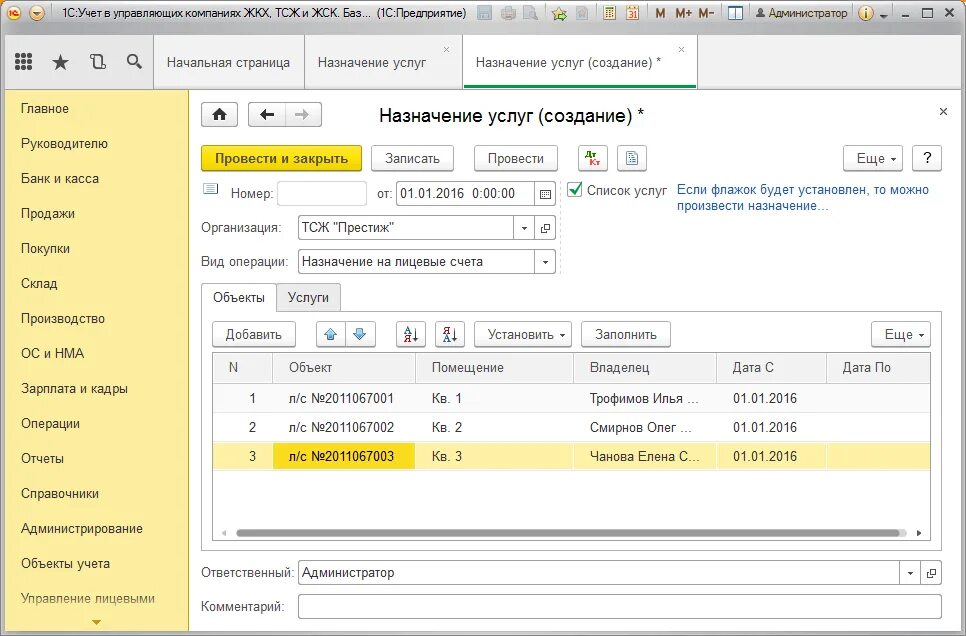Close Назначение услуг (создание) tab
This screenshot has width=966, height=636.
click(681, 49)
